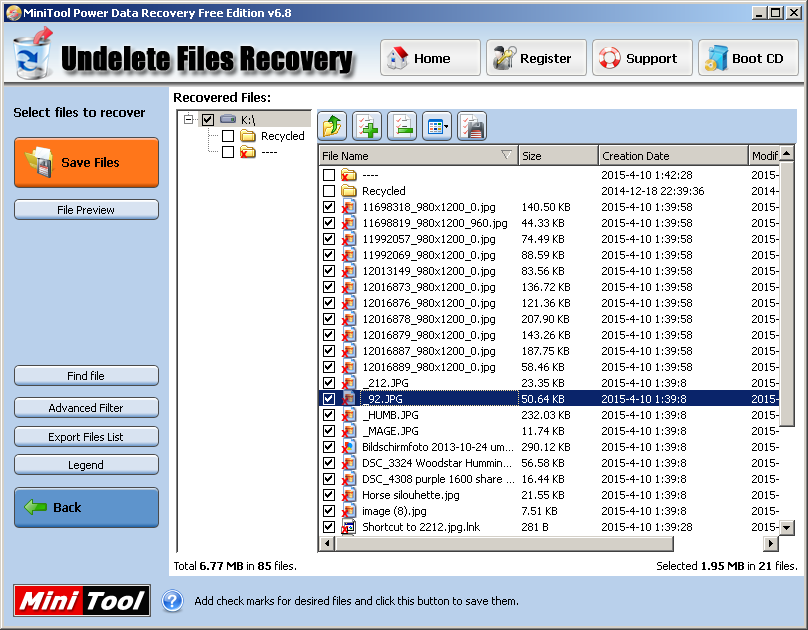The image size is (808, 630).
Task: Click the deleted ---- folder icon in tree
Action: [248, 152]
